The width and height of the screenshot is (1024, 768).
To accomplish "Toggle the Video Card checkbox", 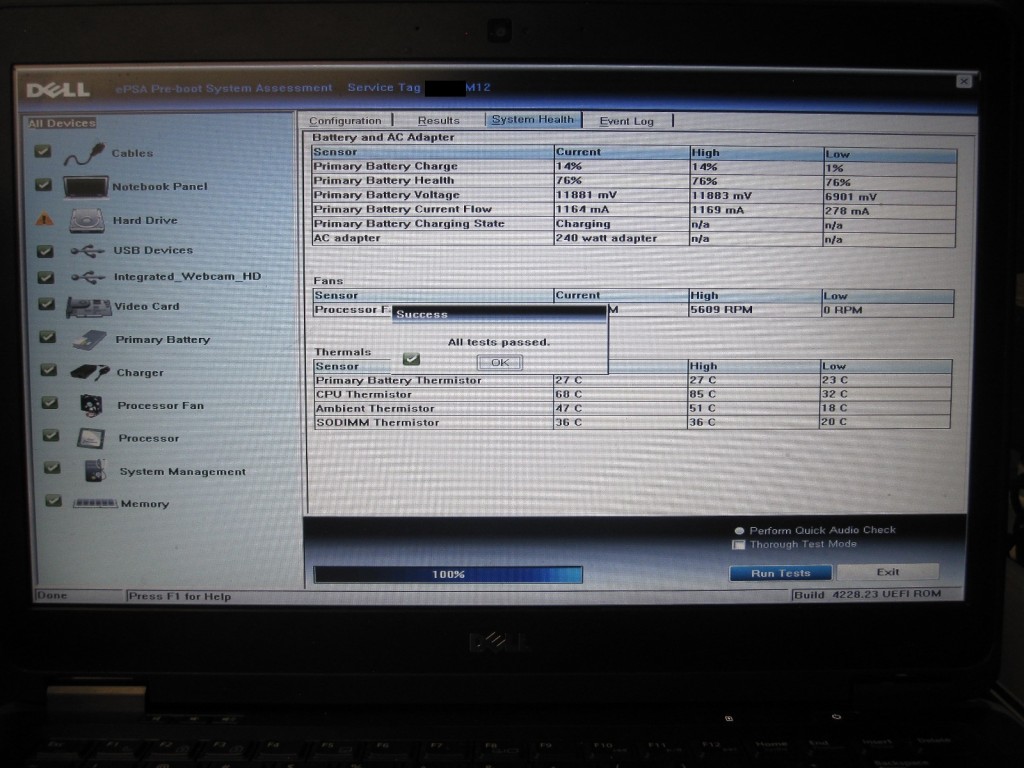I will click(x=46, y=304).
